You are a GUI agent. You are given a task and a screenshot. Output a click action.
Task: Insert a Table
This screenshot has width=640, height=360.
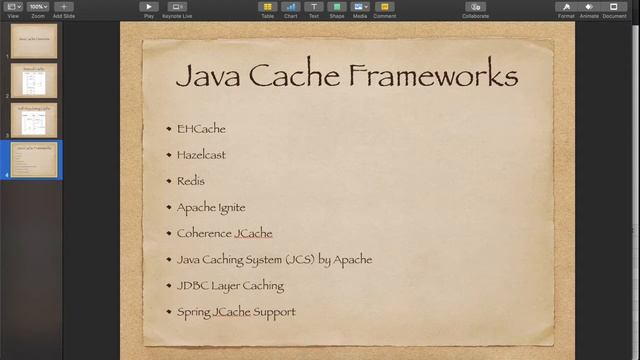point(268,7)
